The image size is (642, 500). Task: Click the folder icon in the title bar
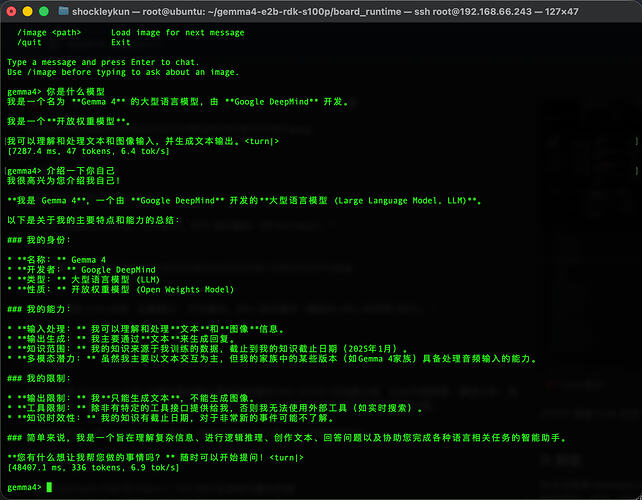point(63,11)
